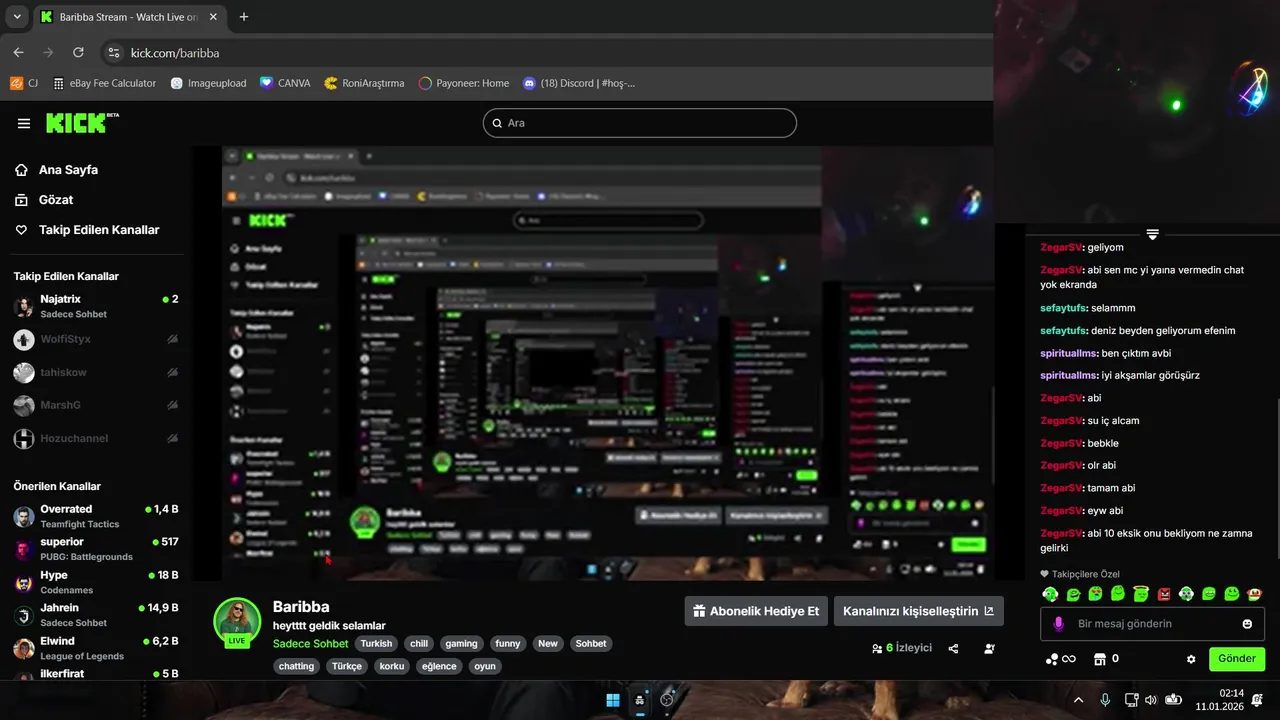Viewport: 1280px width, 720px height.
Task: Open Gözat in sidebar
Action: [45, 200]
